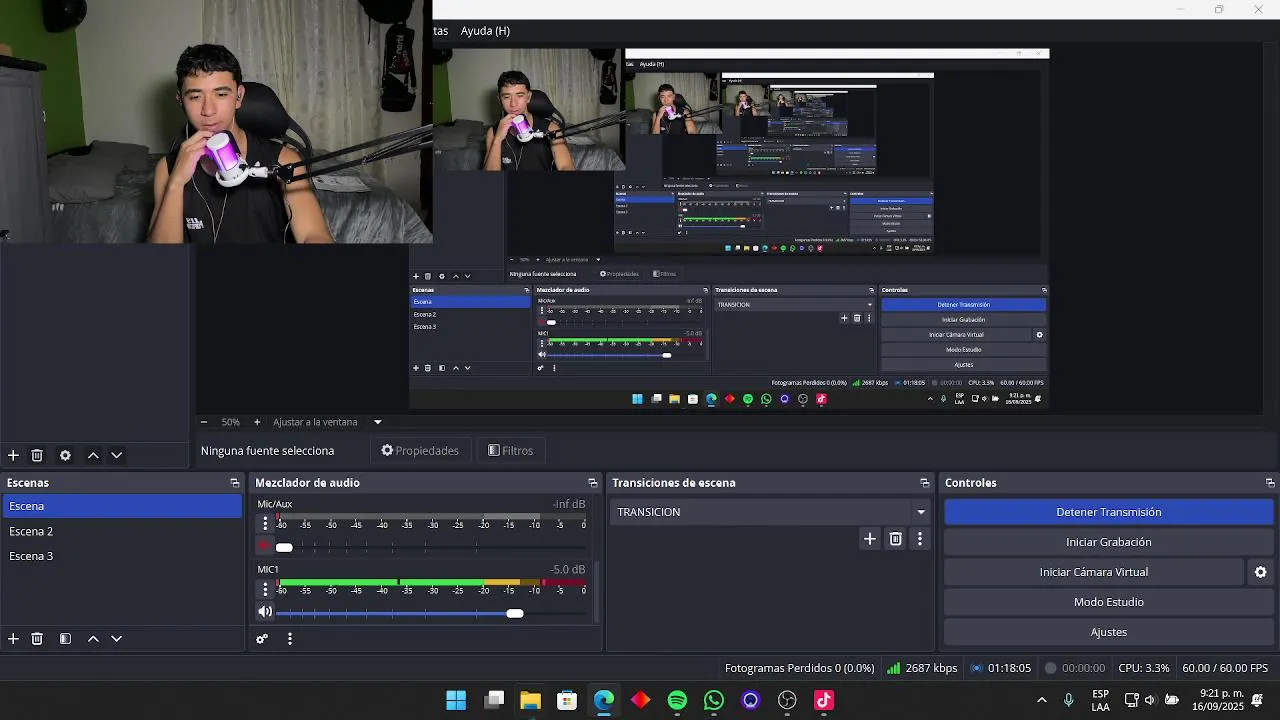Open the ESP LAA language switcher
Image resolution: width=1280 pixels, height=720 pixels.
1100,700
